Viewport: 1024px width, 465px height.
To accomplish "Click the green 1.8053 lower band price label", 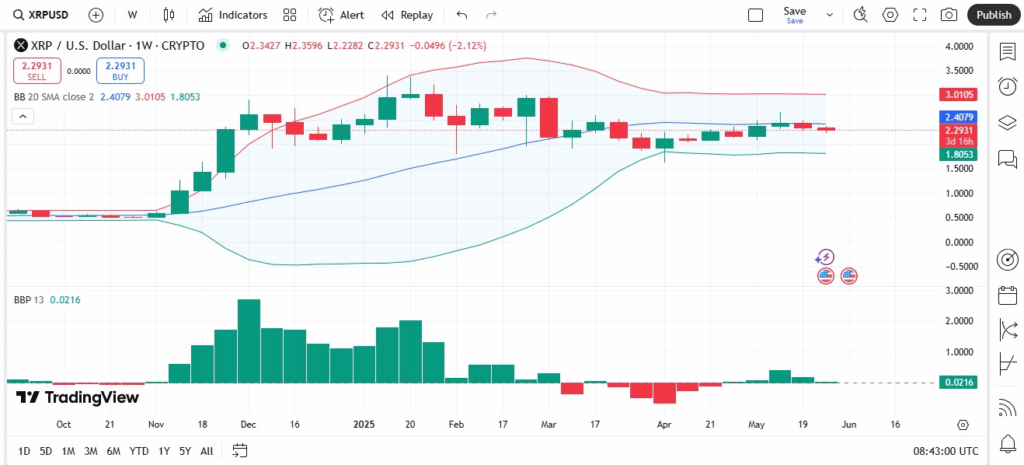I will pos(959,155).
